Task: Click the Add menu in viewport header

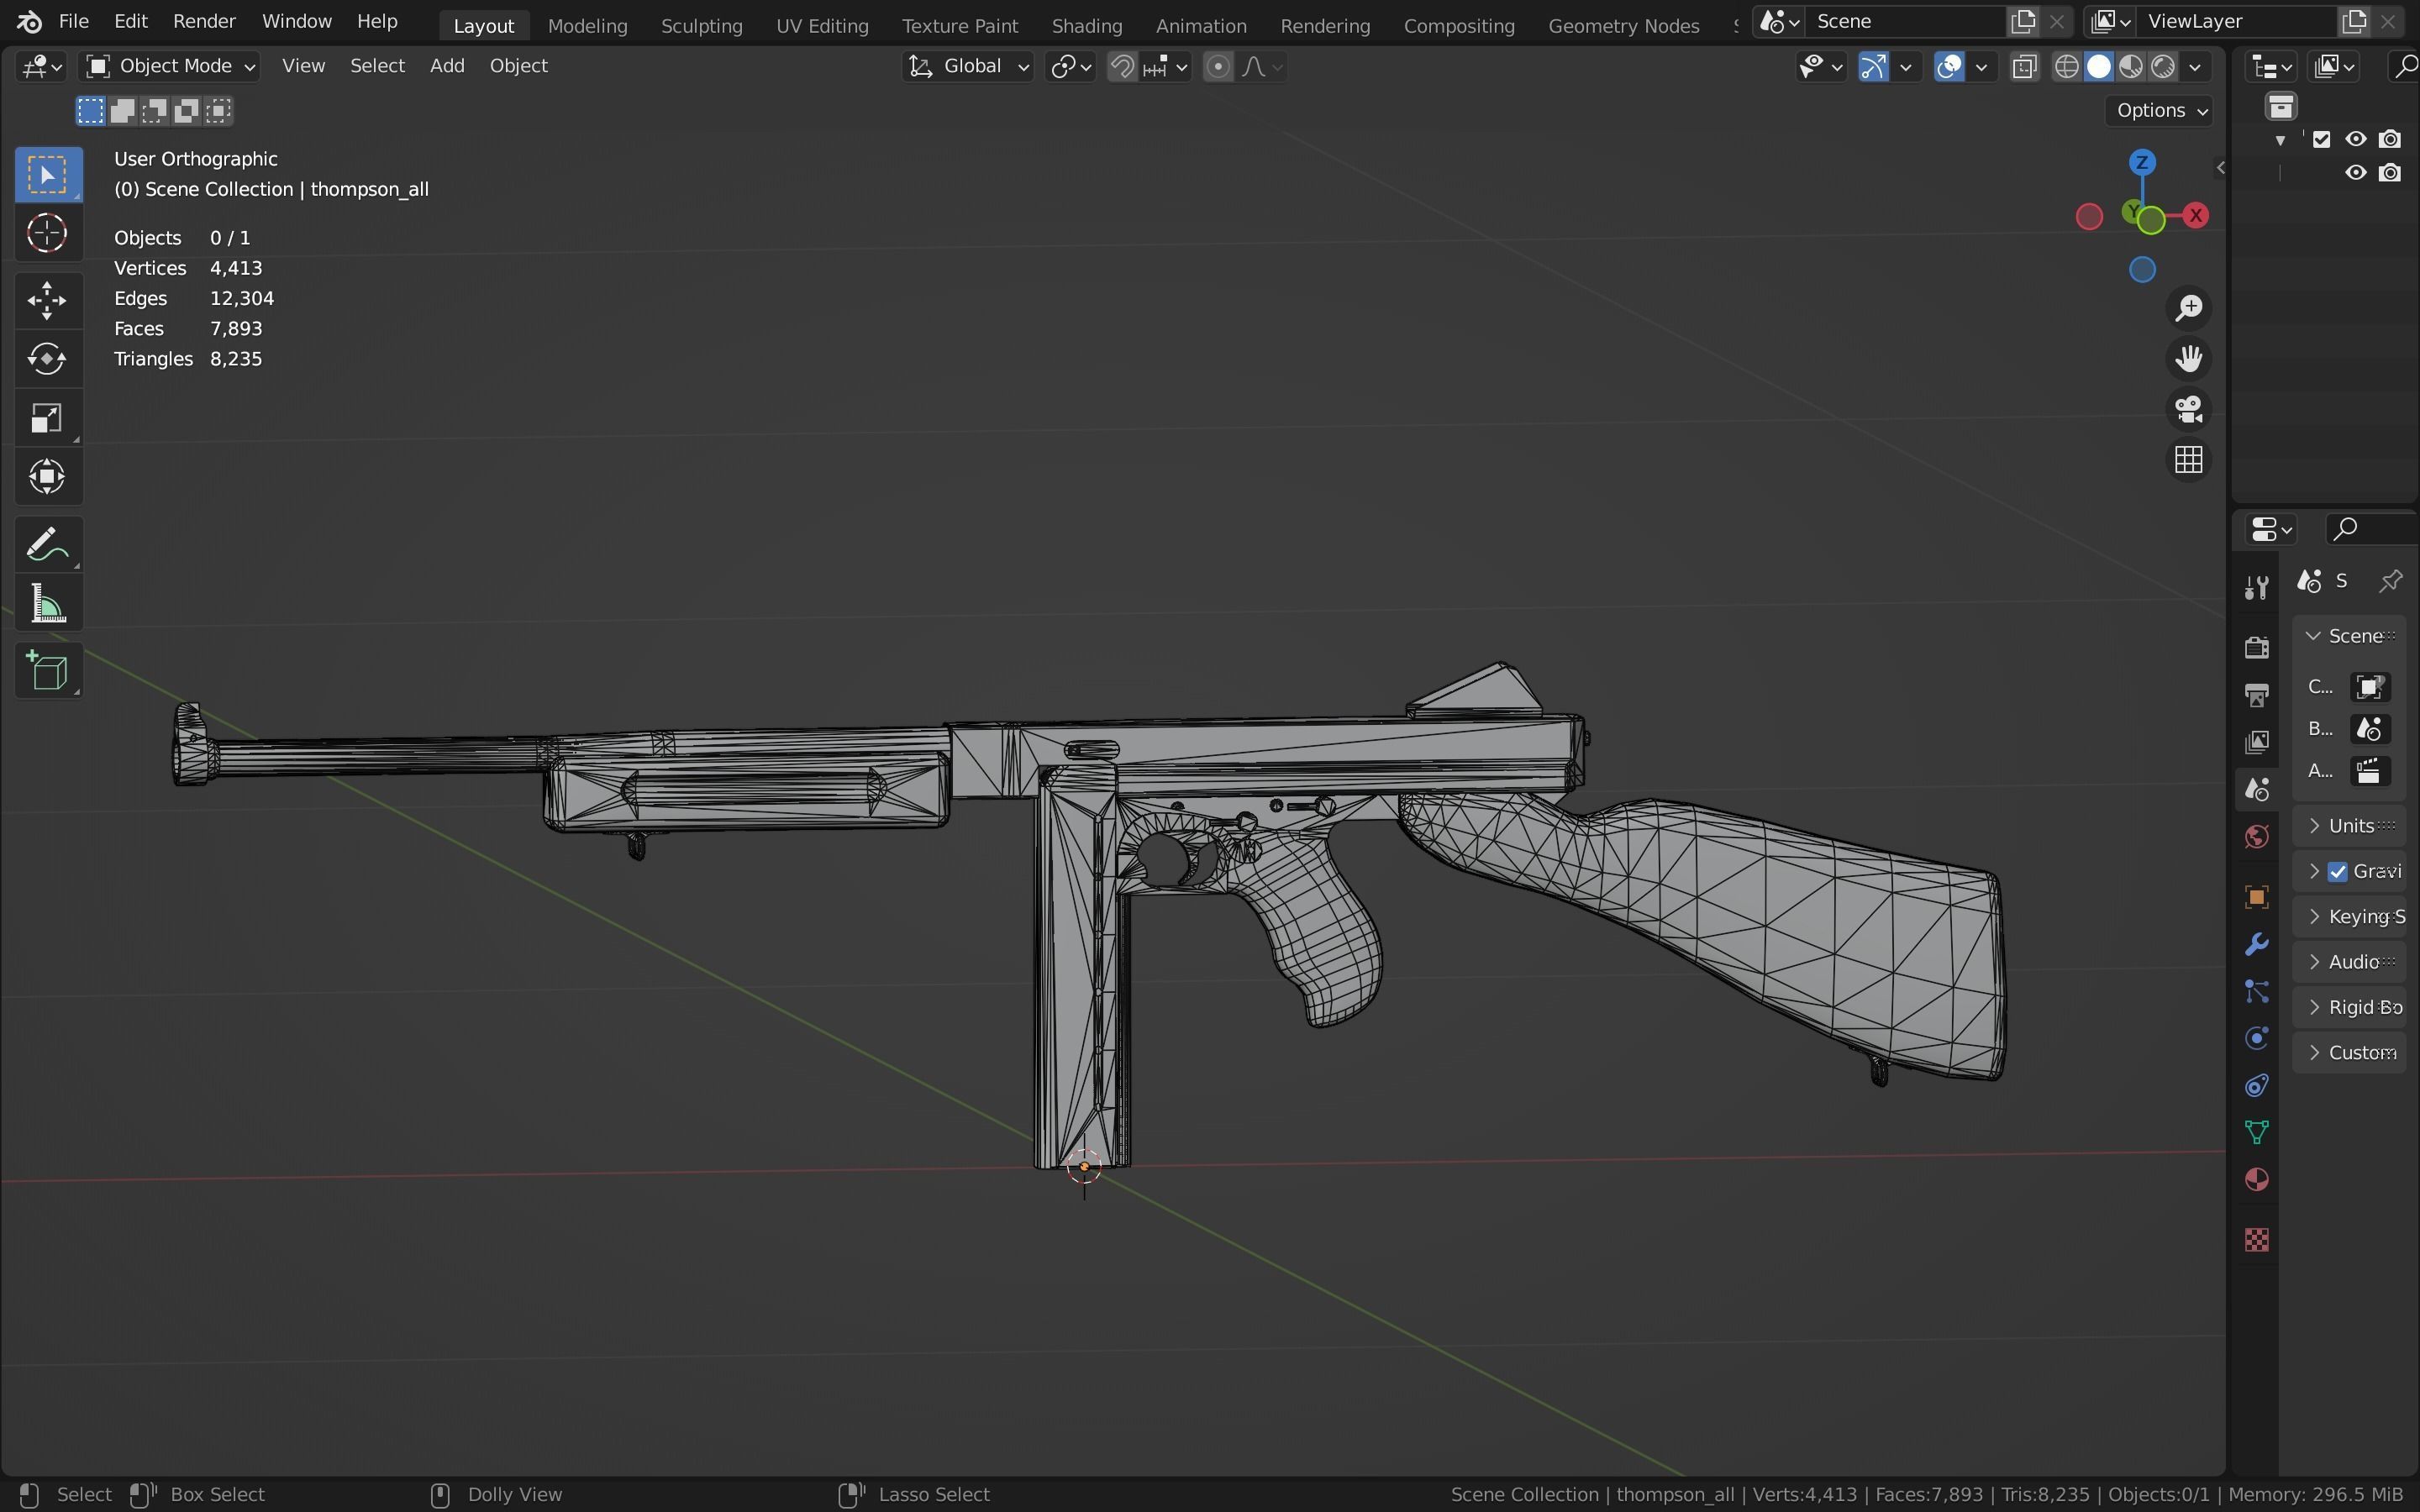Action: [447, 66]
